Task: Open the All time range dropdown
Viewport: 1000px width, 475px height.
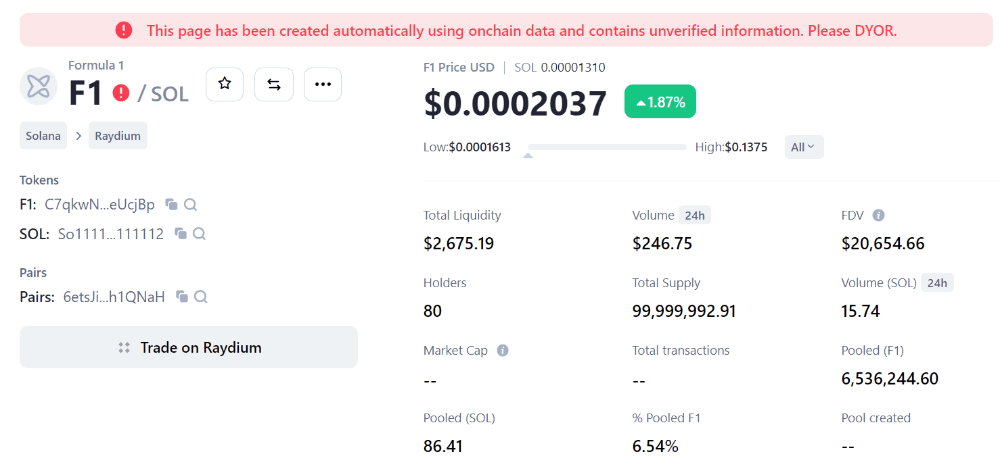Action: click(804, 147)
